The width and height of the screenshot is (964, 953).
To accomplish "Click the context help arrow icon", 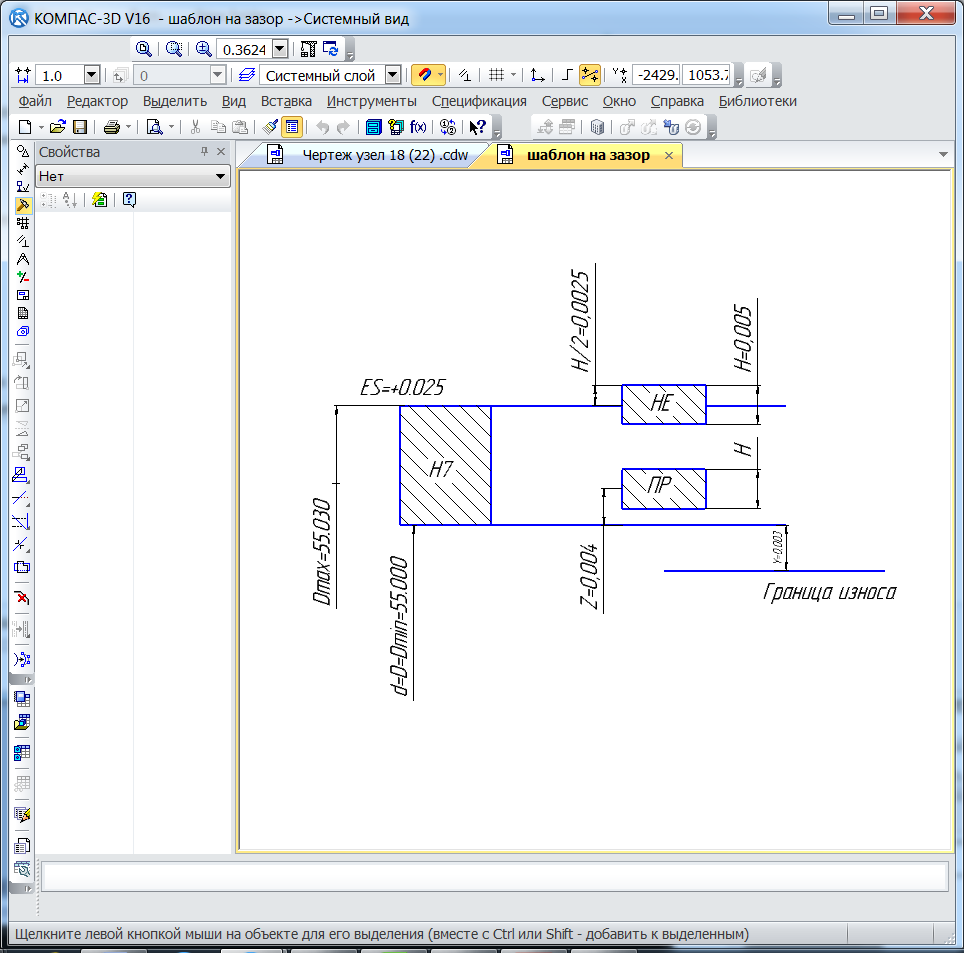I will tap(478, 127).
